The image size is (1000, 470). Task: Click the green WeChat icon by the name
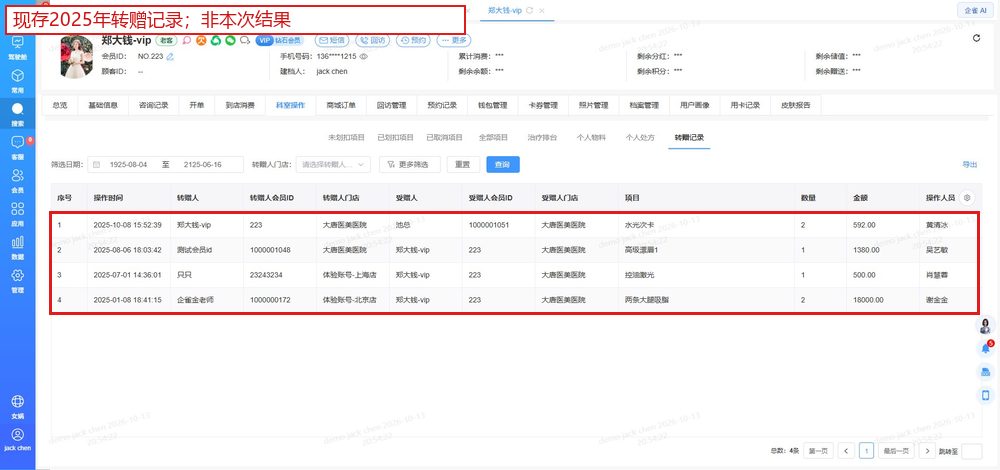point(230,40)
